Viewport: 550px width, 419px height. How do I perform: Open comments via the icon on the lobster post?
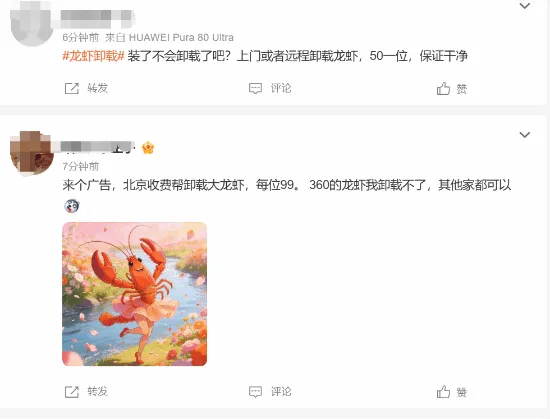[x=255, y=392]
